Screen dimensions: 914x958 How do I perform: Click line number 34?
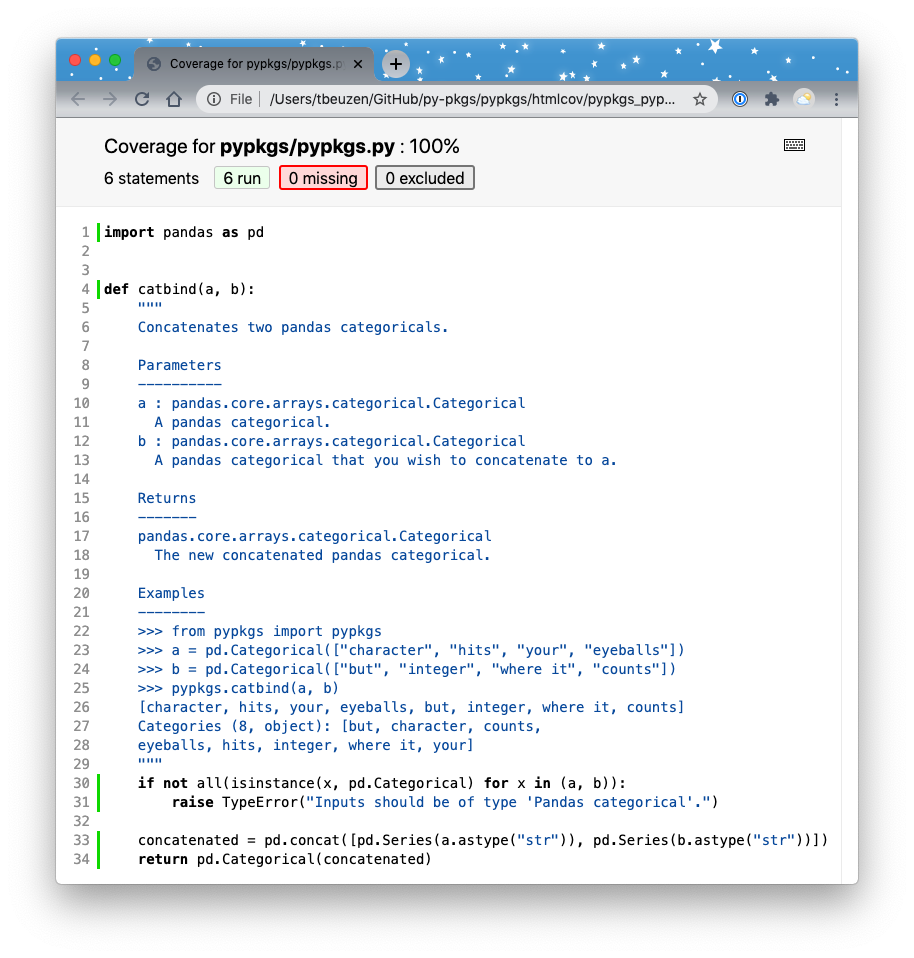81,859
